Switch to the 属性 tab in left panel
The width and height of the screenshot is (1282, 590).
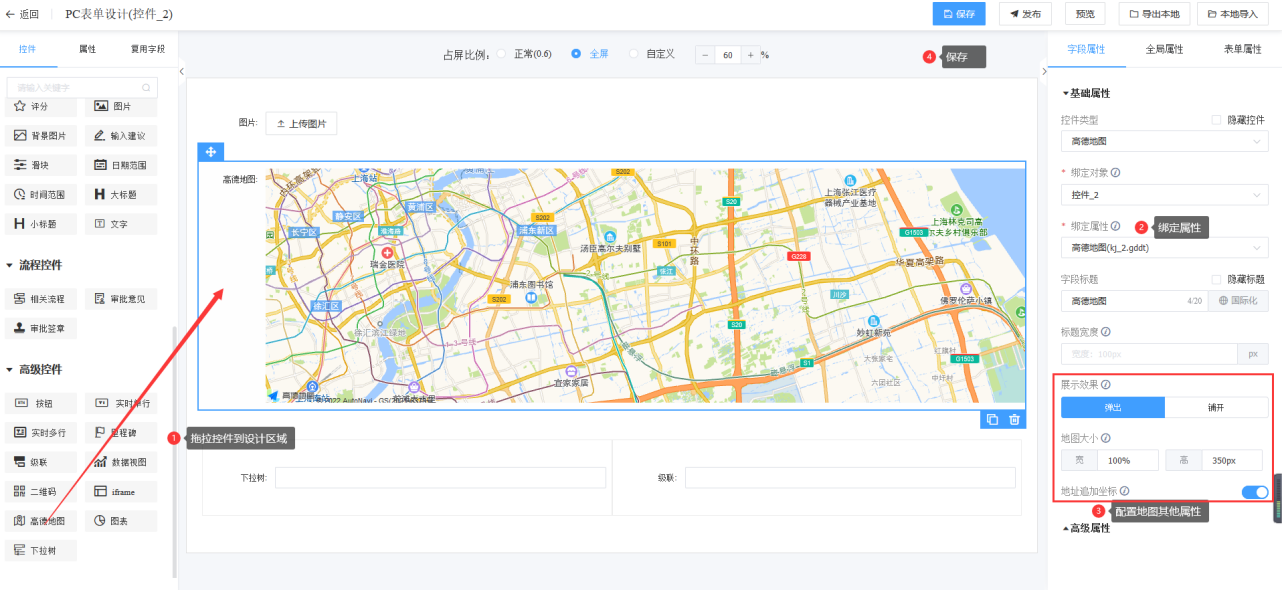[x=87, y=48]
